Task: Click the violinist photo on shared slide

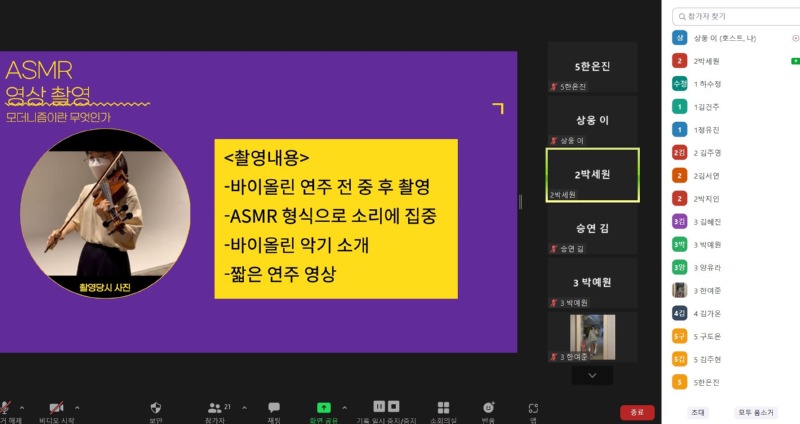Action: [x=105, y=213]
